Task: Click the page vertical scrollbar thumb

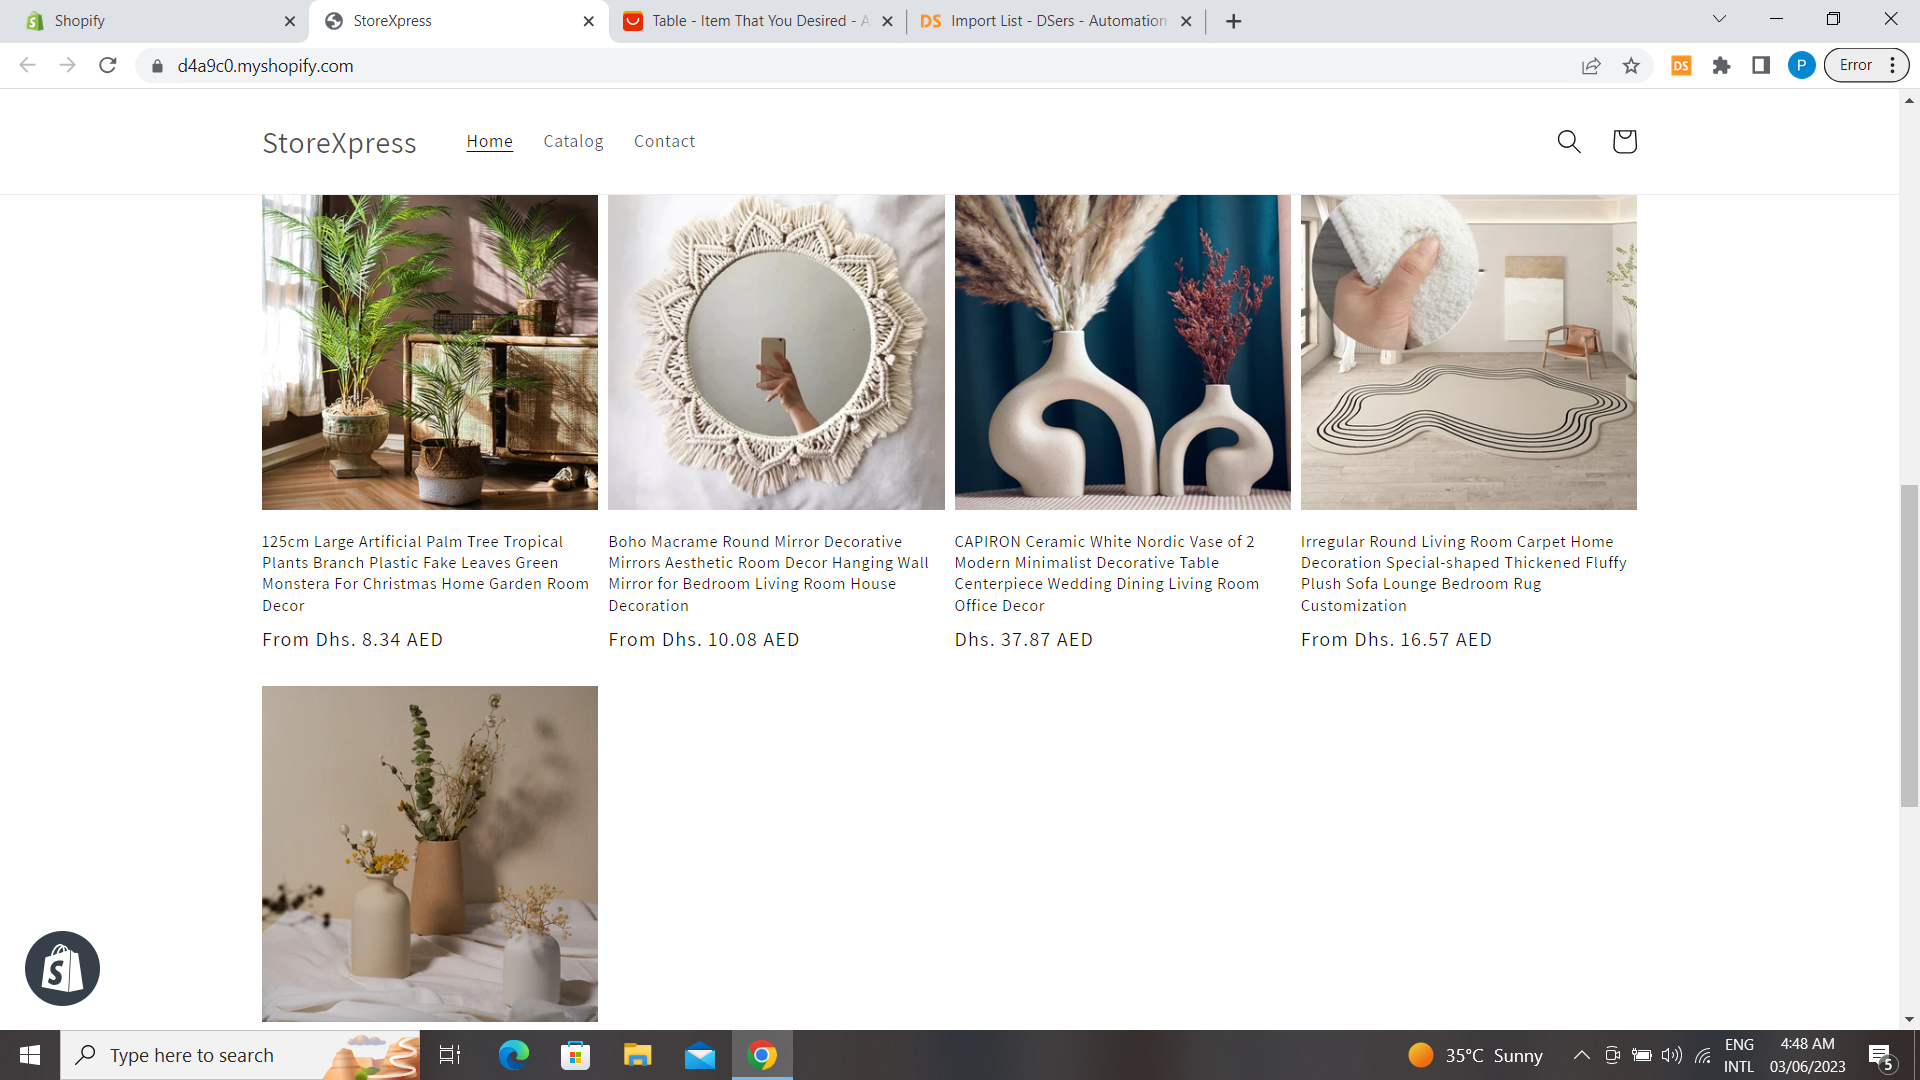Action: (x=1909, y=645)
